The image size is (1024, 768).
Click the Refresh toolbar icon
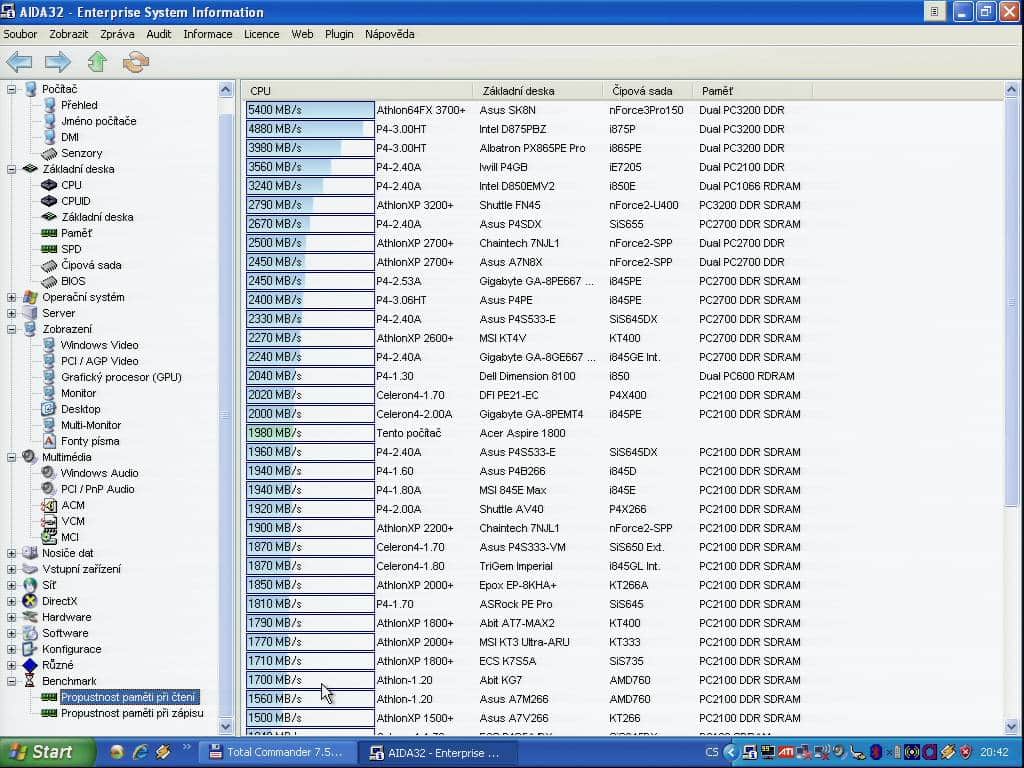click(136, 62)
